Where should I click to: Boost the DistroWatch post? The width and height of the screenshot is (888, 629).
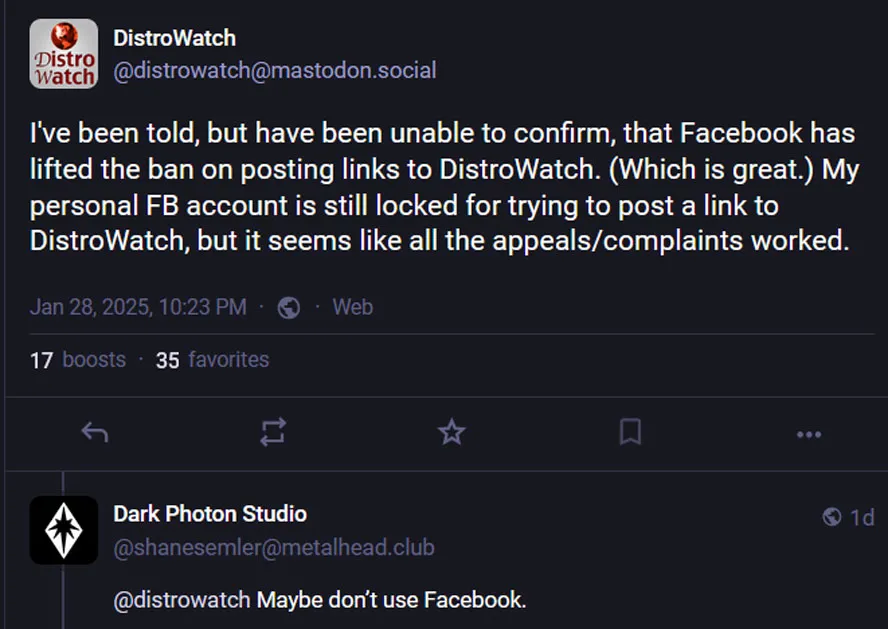[x=273, y=432]
